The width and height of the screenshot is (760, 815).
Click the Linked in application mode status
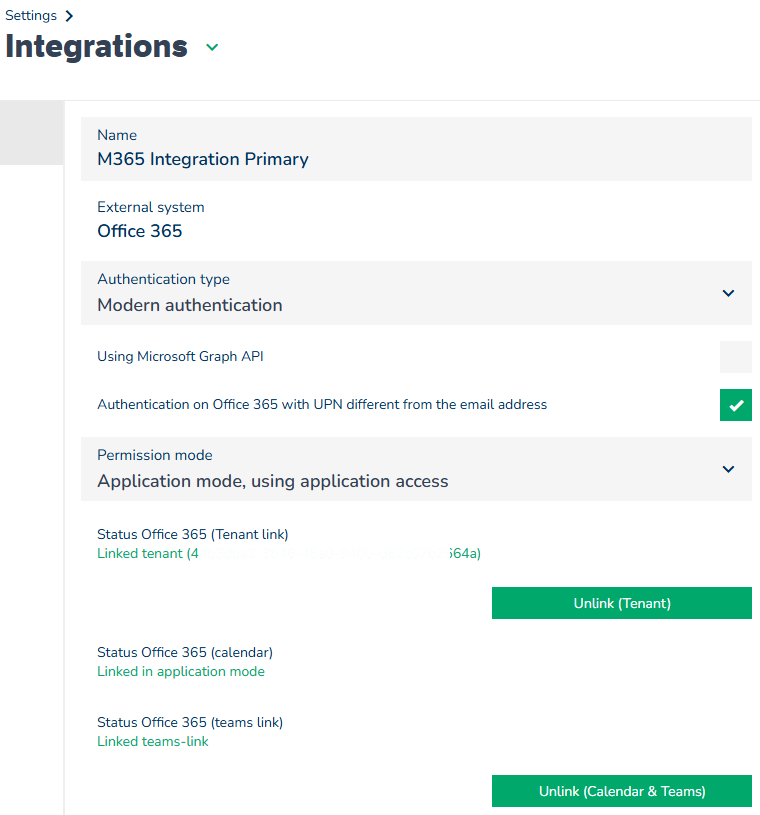[181, 672]
